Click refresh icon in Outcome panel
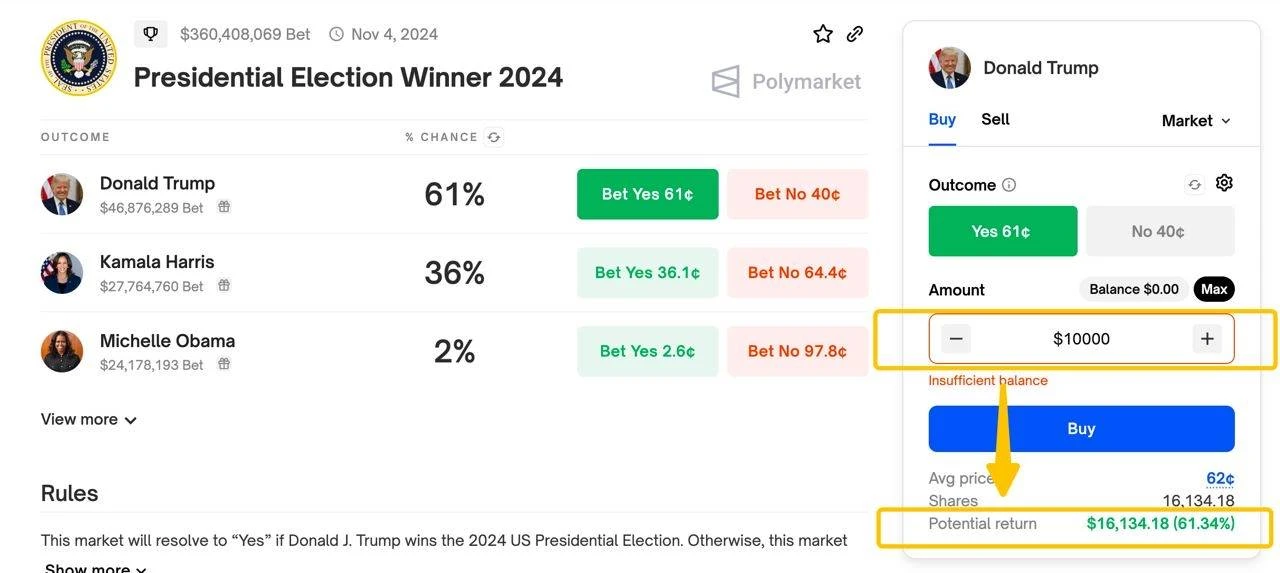The height and width of the screenshot is (573, 1280). tap(1194, 185)
